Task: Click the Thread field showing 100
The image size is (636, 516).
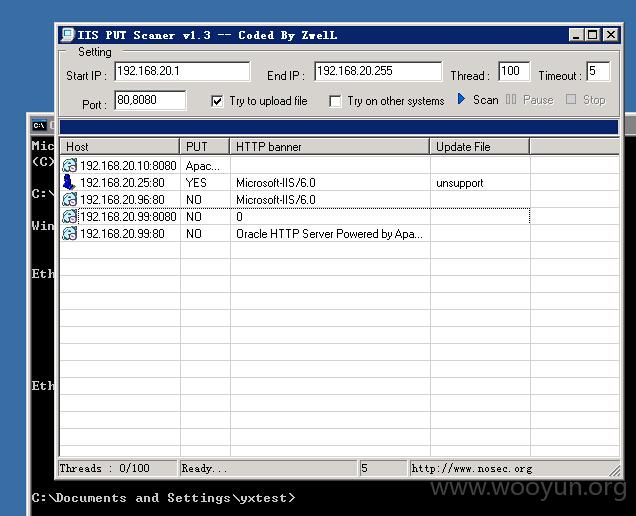Action: [x=514, y=71]
